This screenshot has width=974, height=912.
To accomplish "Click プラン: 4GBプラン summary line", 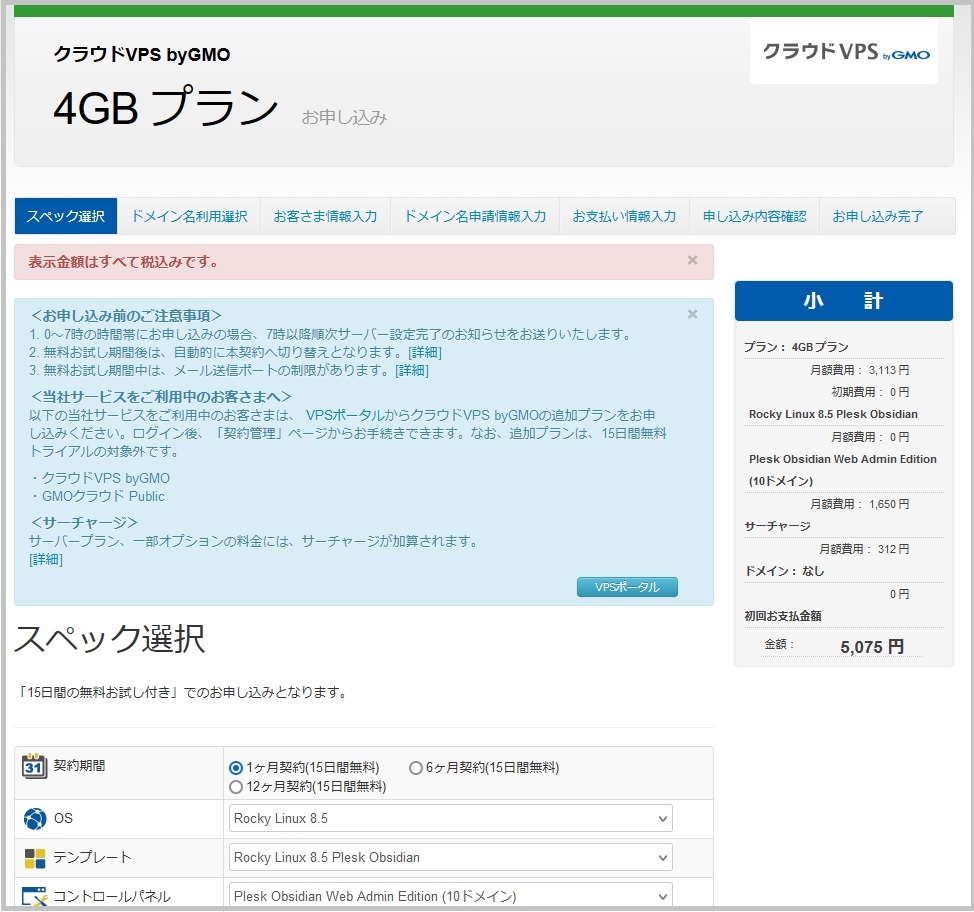I will pyautogui.click(x=796, y=347).
